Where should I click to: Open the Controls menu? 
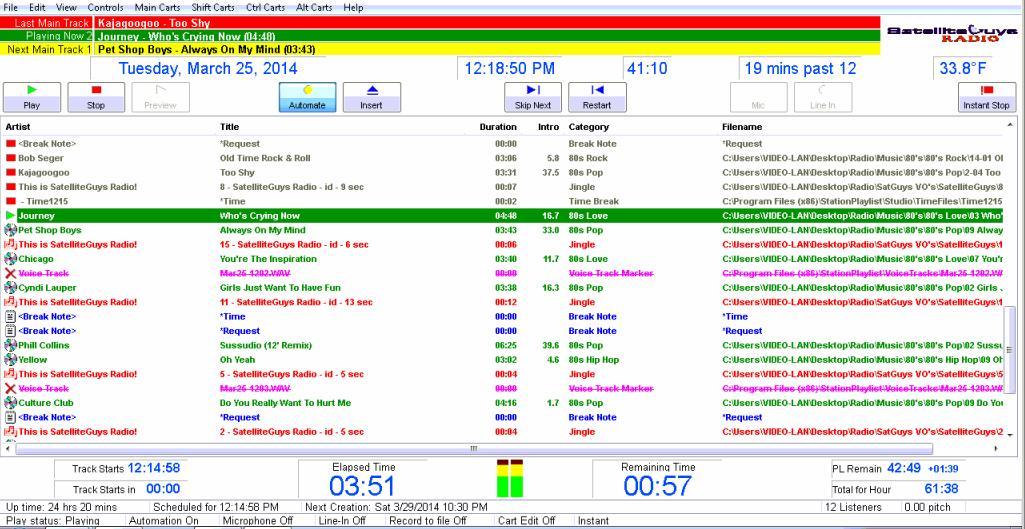point(105,7)
